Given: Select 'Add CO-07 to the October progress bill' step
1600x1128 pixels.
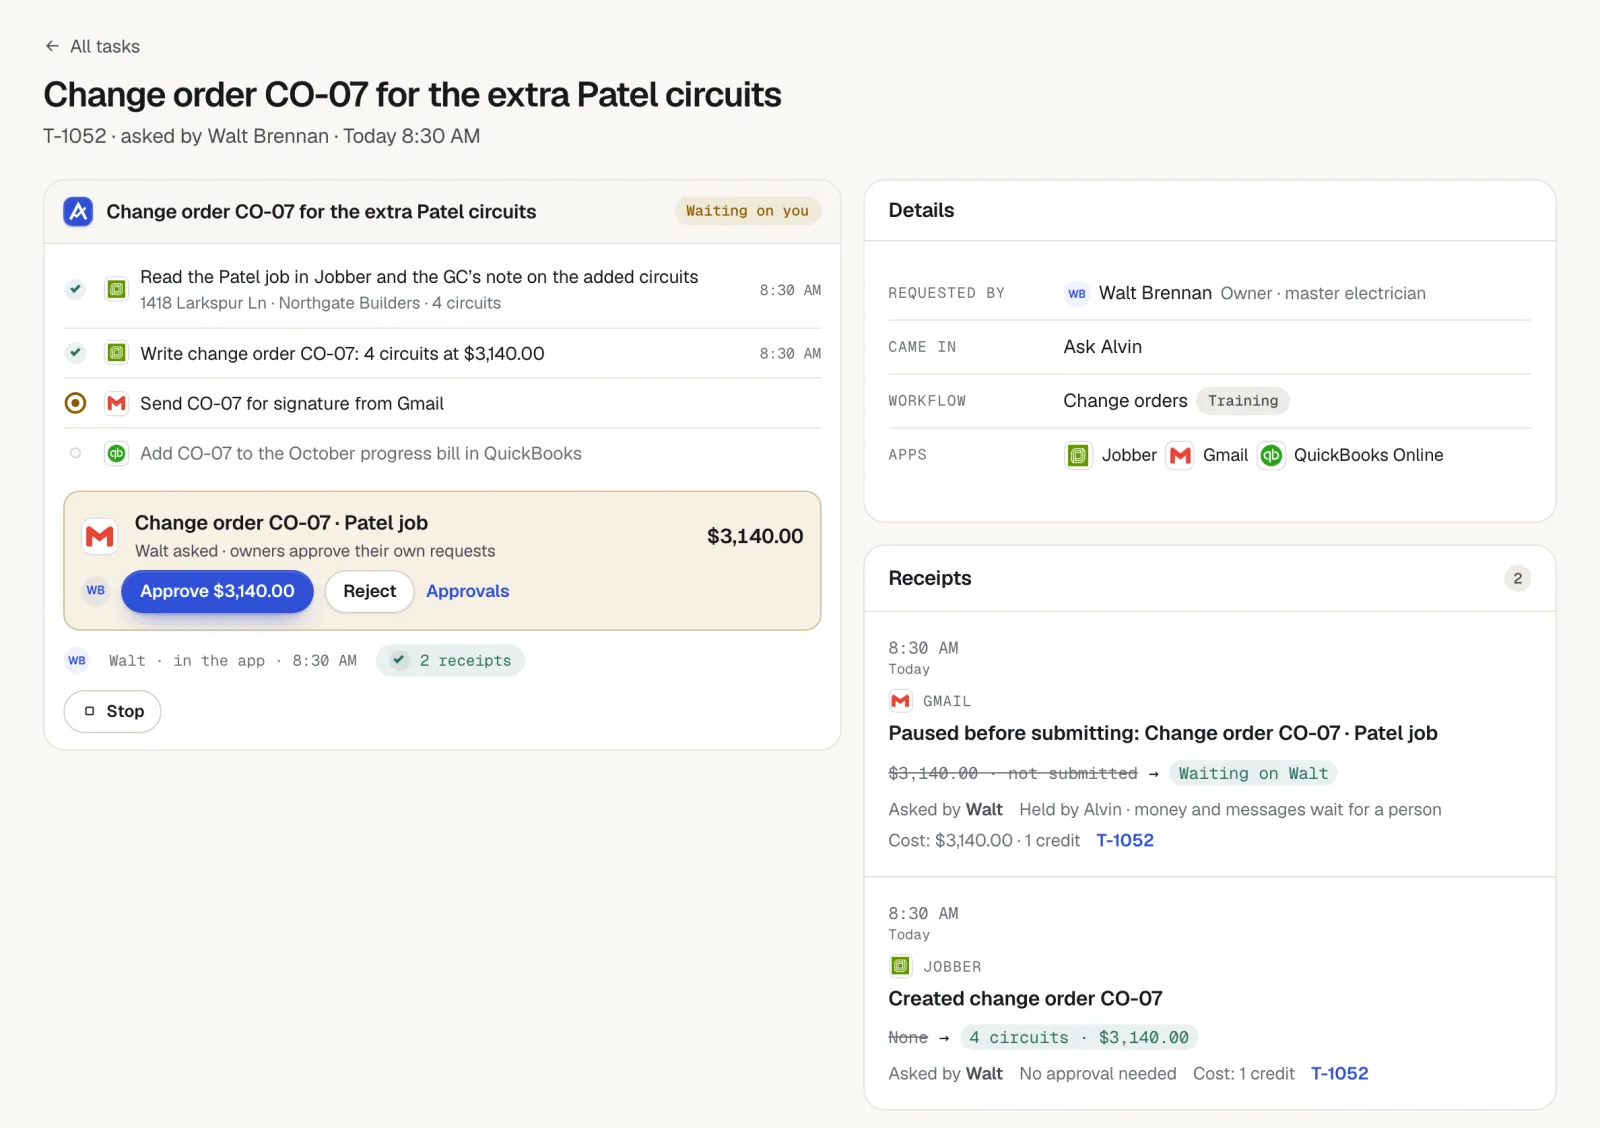Looking at the screenshot, I should (x=442, y=453).
